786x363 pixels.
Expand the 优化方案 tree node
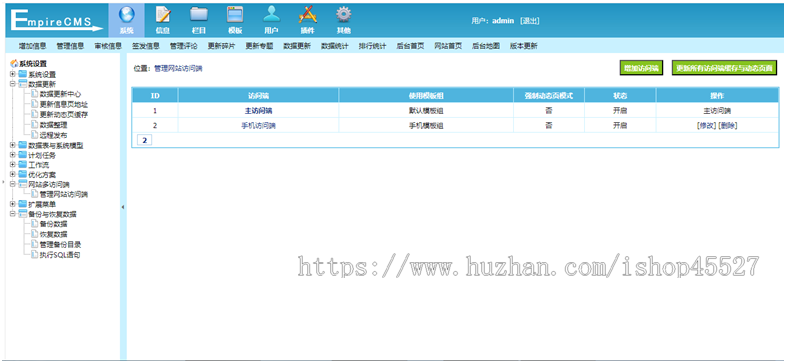coord(13,174)
